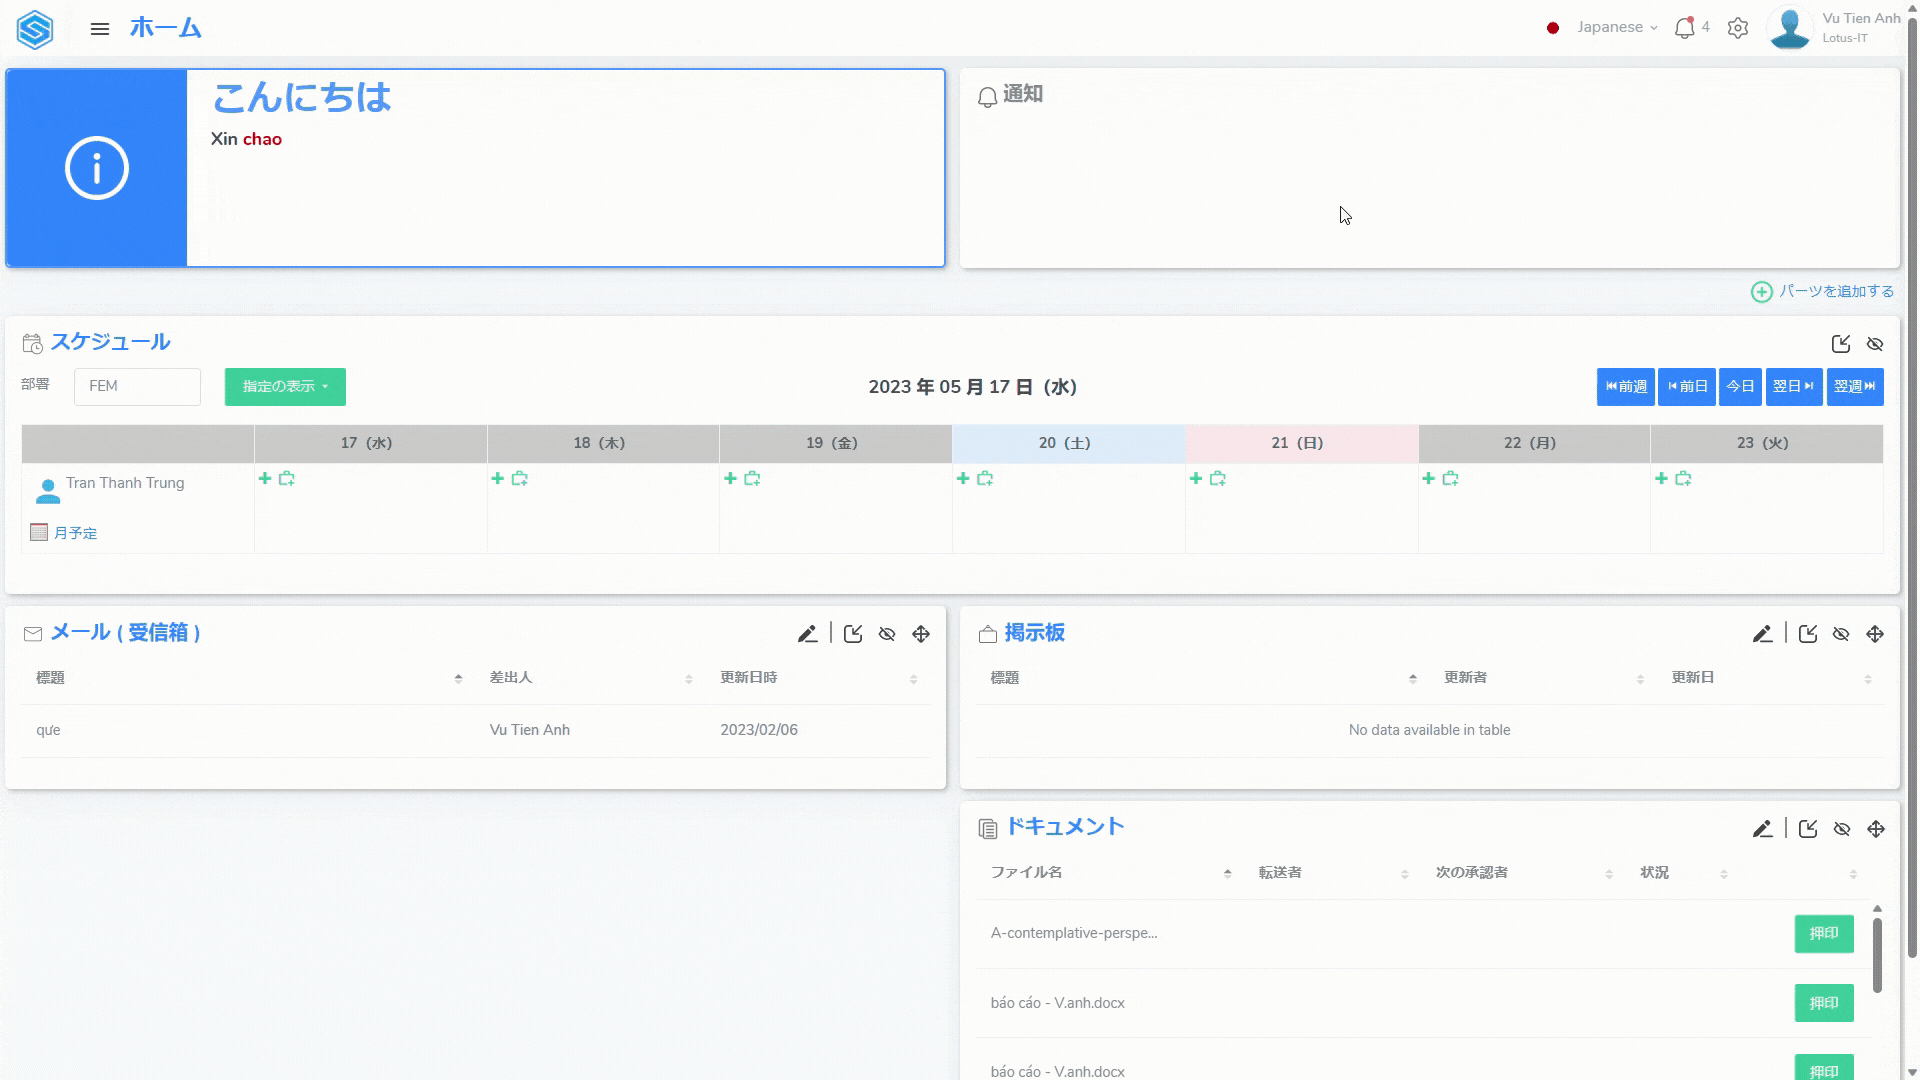Viewport: 1920px width, 1080px height.
Task: Click the 部署 input field showing FEM
Action: click(137, 387)
